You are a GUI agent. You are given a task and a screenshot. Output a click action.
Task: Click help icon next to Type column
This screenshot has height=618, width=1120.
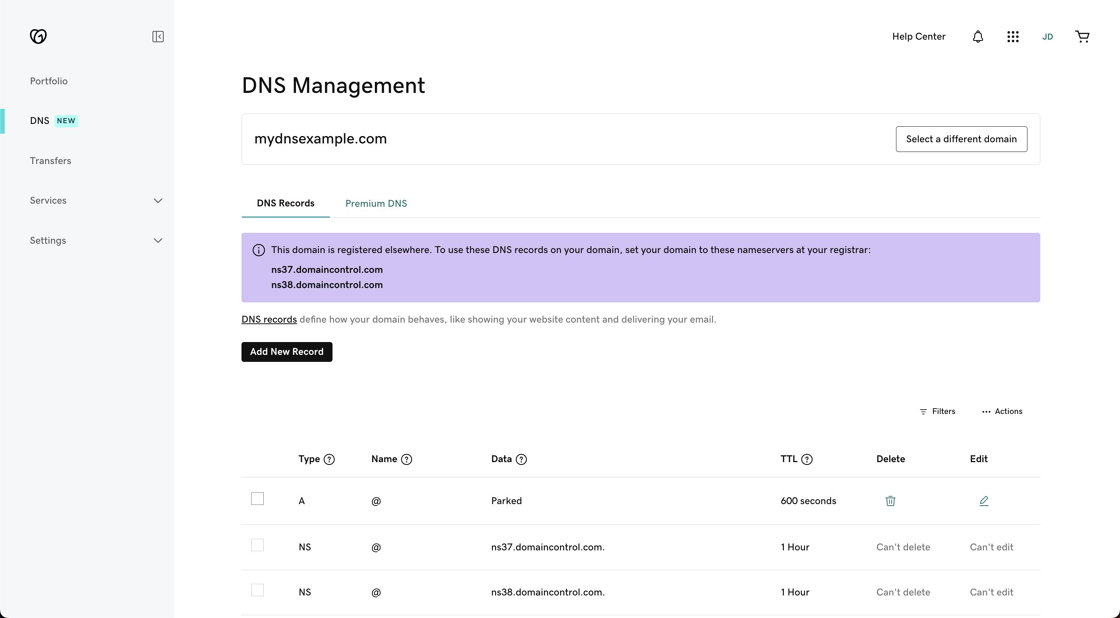point(329,459)
